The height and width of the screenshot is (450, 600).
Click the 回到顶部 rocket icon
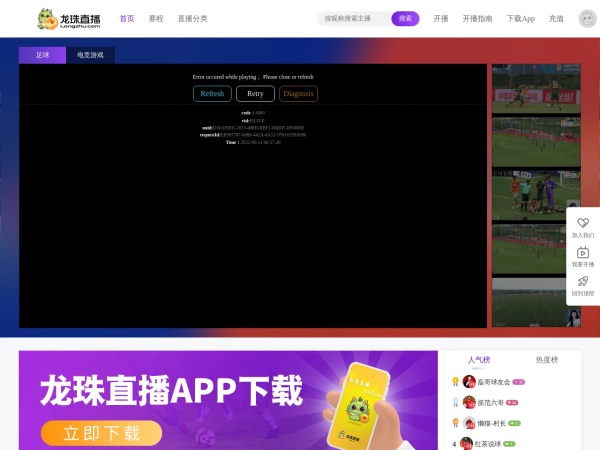582,282
